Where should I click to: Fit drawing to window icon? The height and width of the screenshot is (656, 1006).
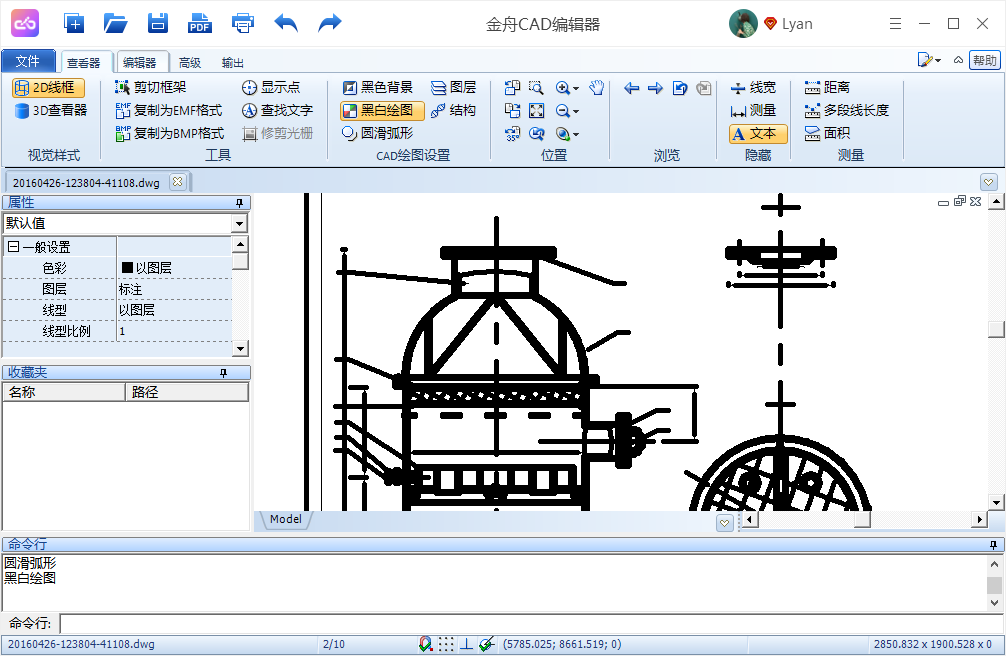(x=536, y=110)
